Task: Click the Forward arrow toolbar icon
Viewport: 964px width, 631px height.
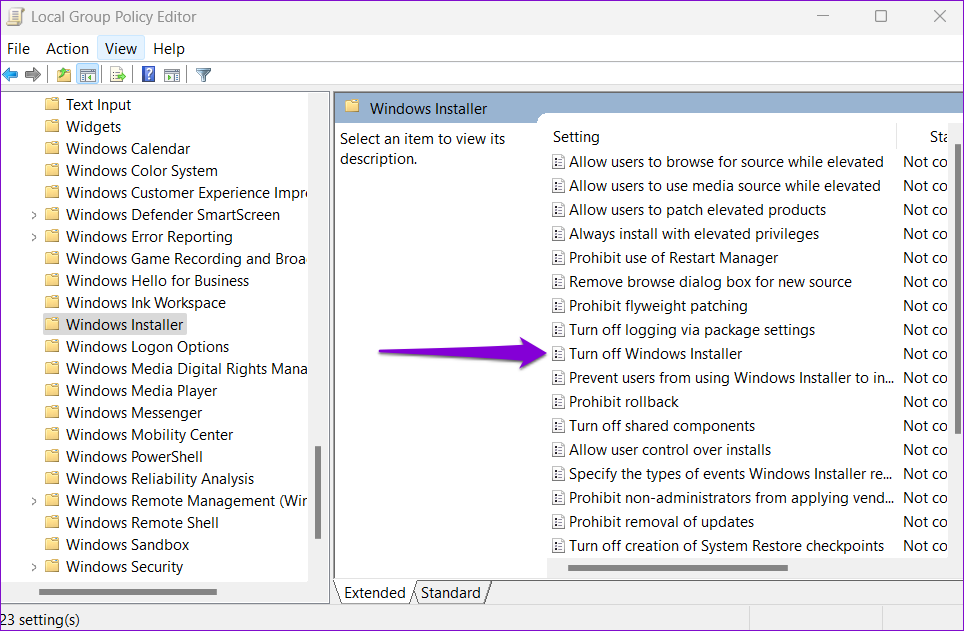Action: tap(33, 75)
